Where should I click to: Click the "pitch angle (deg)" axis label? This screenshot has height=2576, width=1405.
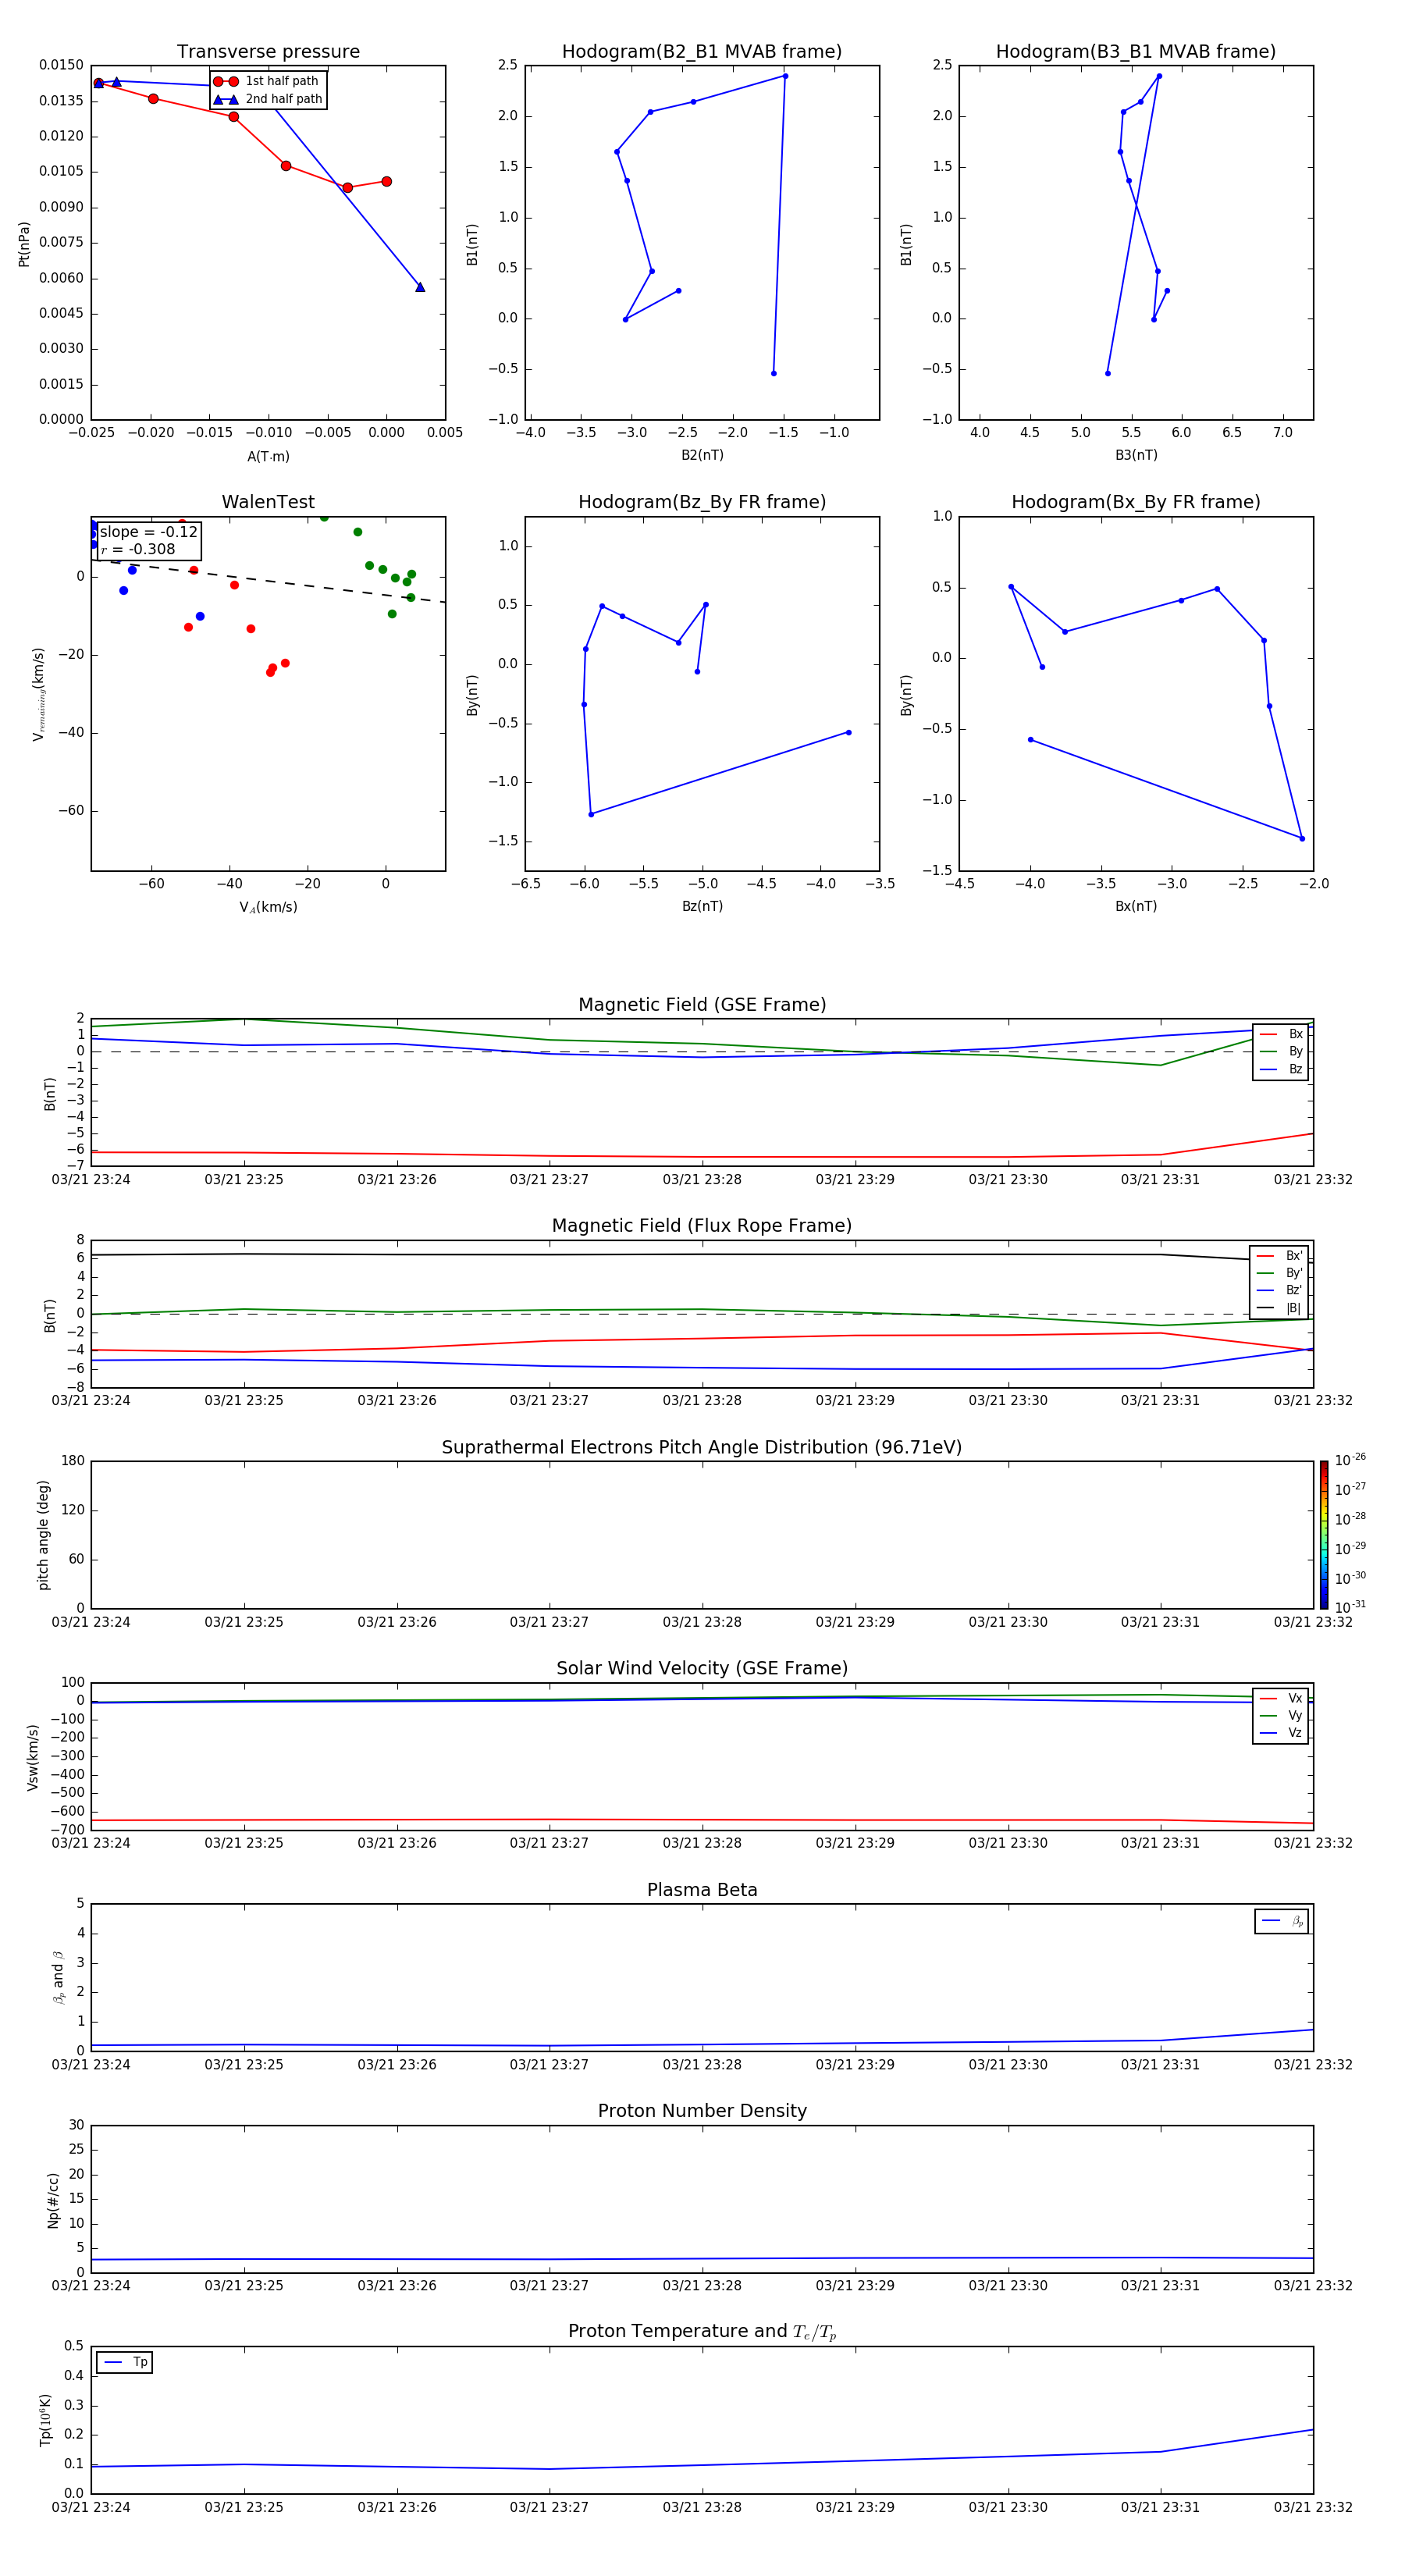43,1535
